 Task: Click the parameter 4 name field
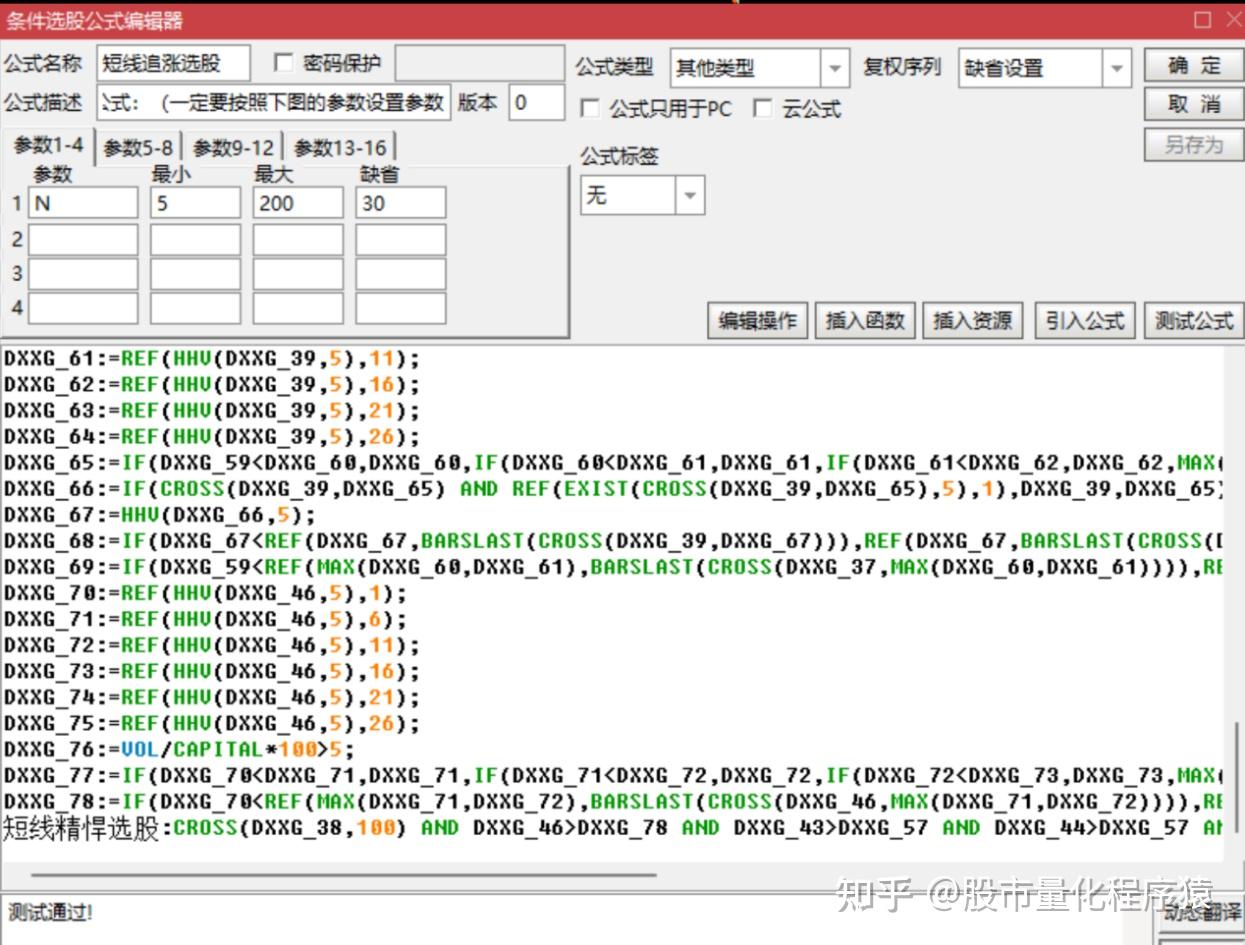[x=83, y=308]
